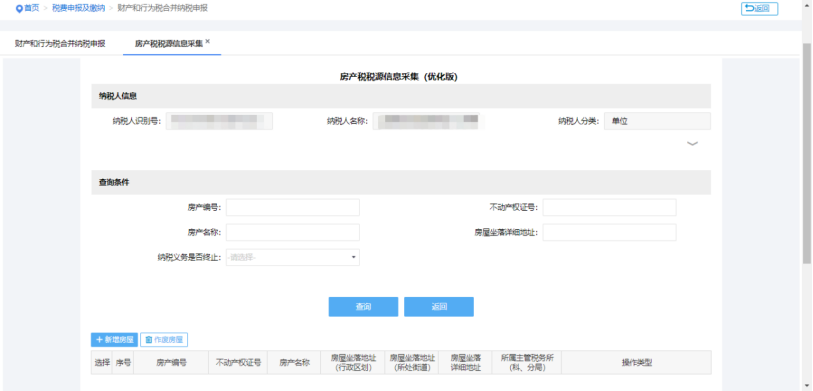
Task: Click the blue 查询 button
Action: coord(363,306)
